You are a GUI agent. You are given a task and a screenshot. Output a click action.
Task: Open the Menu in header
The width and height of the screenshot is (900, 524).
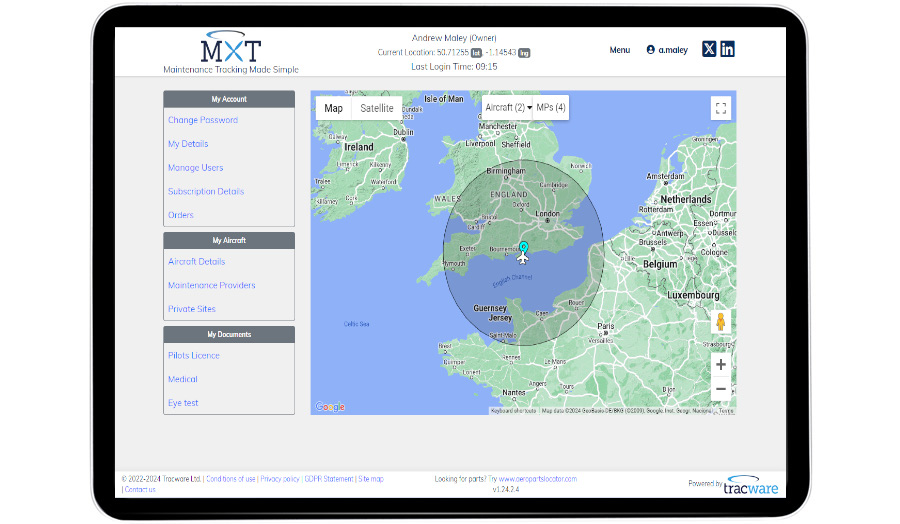pos(620,50)
